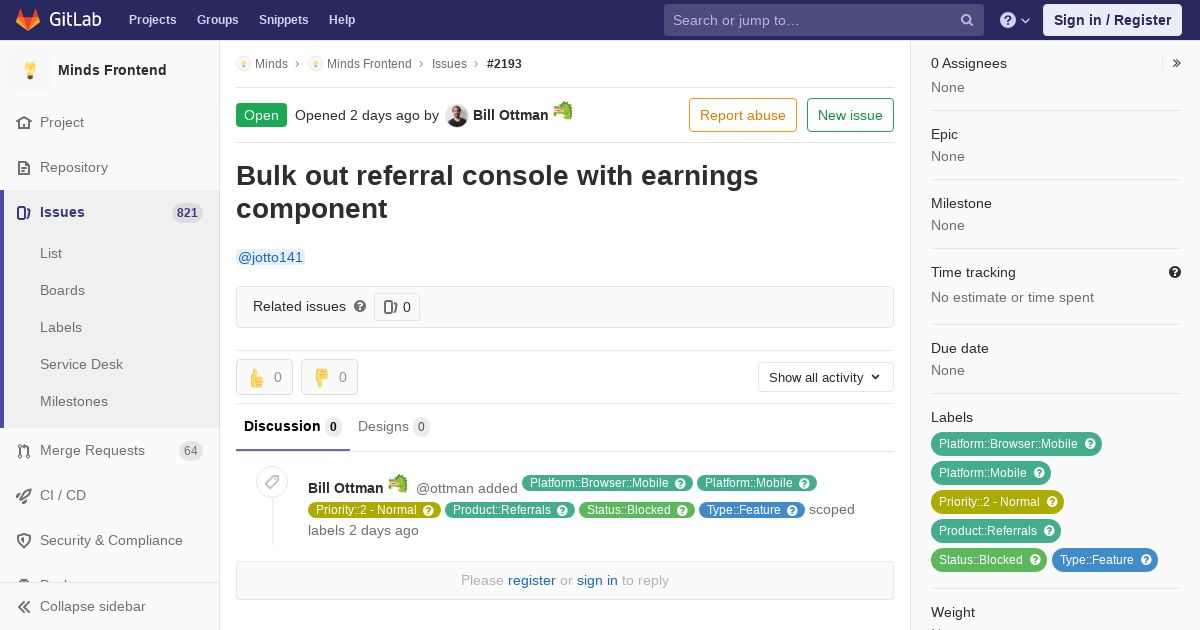Viewport: 1200px width, 630px height.
Task: Click the @ottman username in activity
Action: [x=445, y=488]
